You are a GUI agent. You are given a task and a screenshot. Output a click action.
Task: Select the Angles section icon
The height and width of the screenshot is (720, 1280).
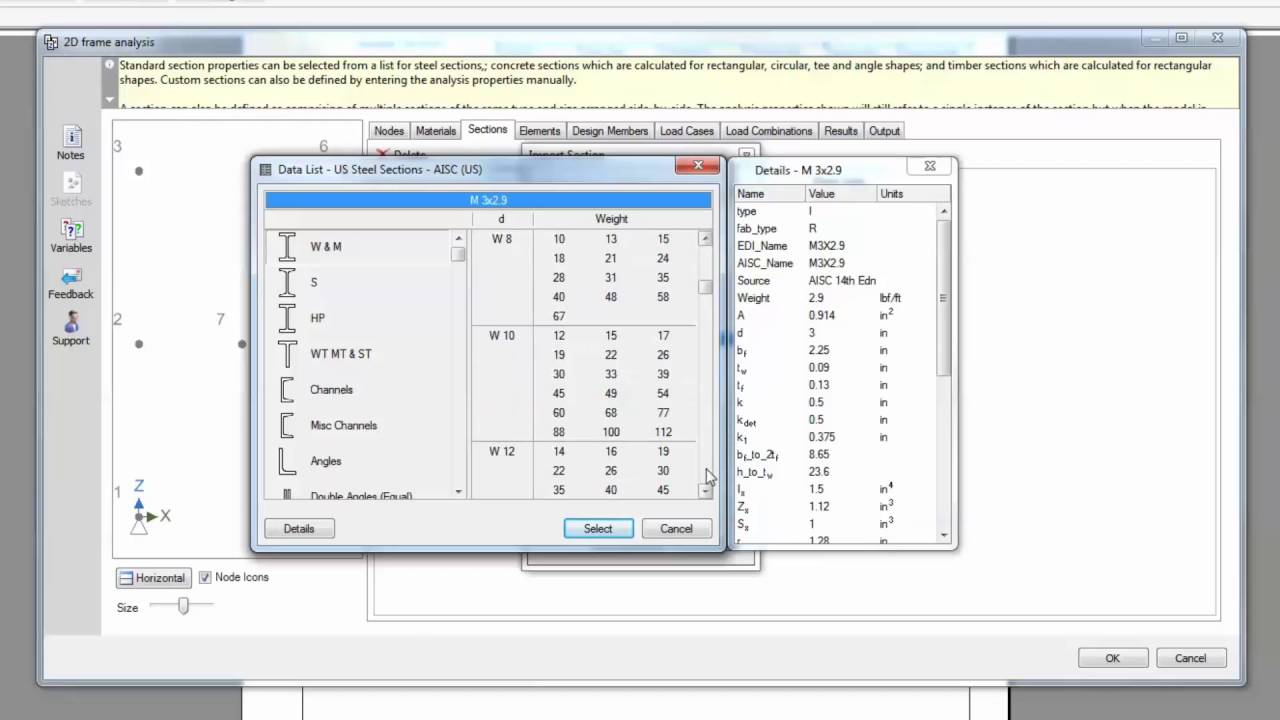[x=287, y=461]
